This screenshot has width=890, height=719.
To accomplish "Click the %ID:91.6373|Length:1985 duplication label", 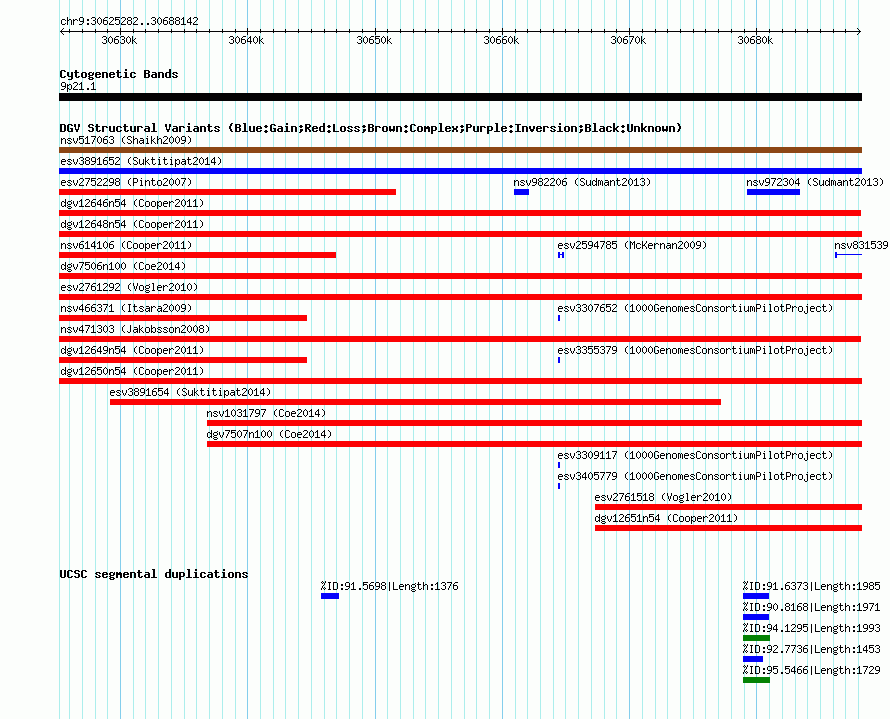I will [812, 586].
